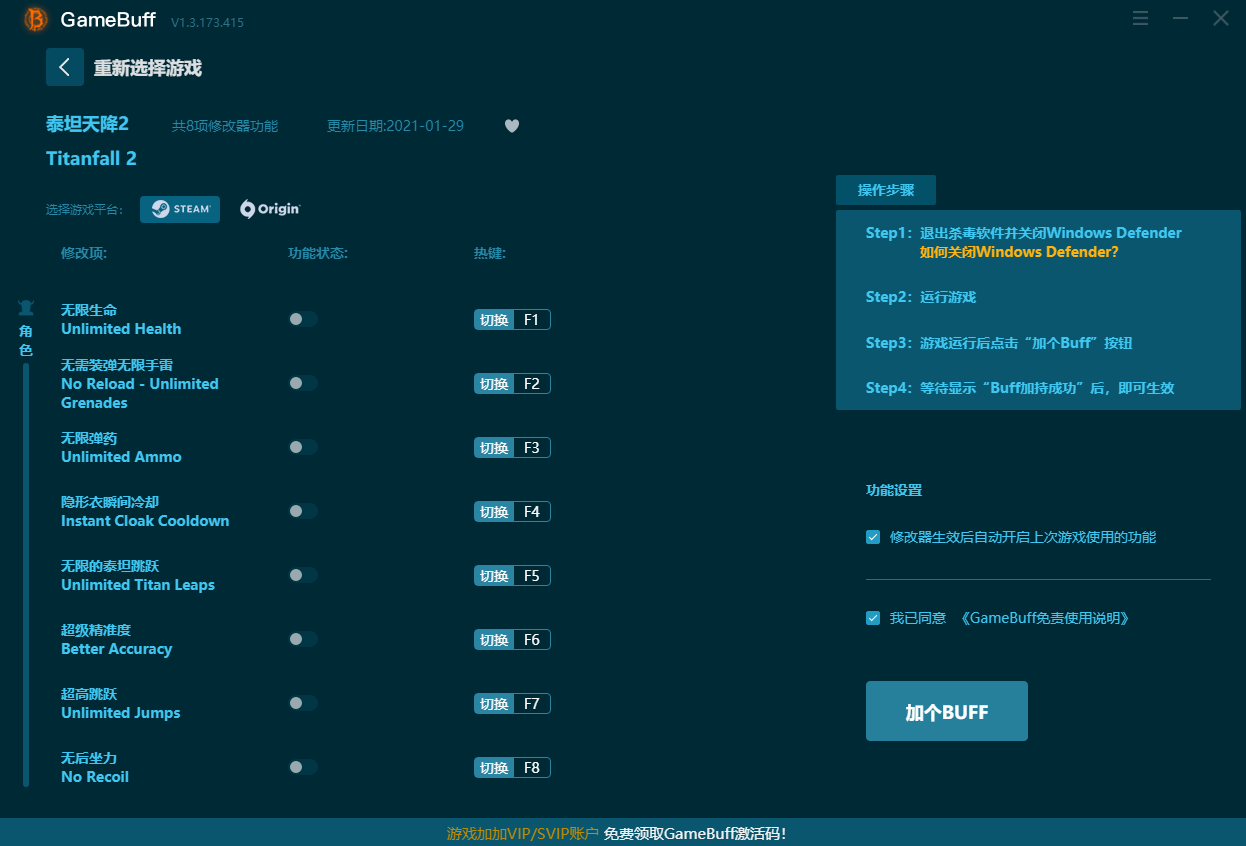Click the bottom banner GameBuff activation code link
The width and height of the screenshot is (1246, 846).
(x=695, y=833)
